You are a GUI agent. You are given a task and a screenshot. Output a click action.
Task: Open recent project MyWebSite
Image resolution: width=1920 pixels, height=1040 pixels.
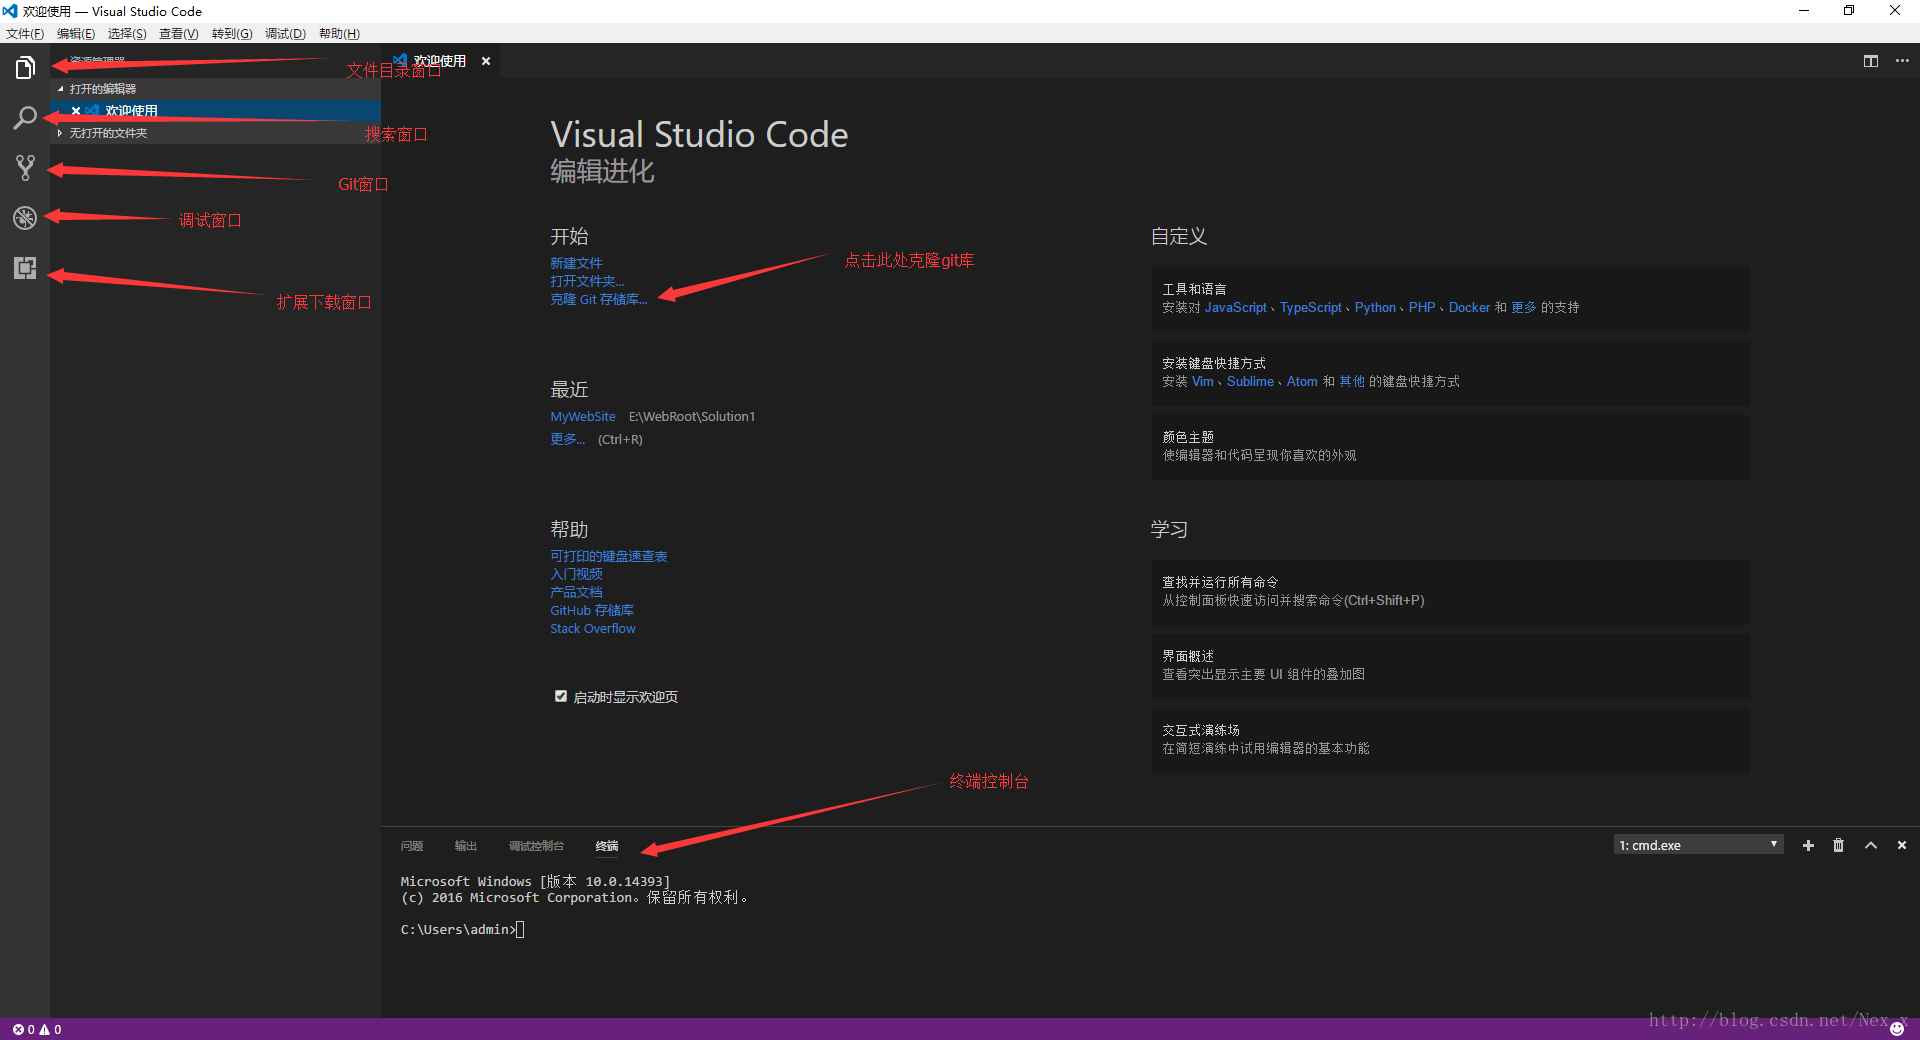coord(583,417)
